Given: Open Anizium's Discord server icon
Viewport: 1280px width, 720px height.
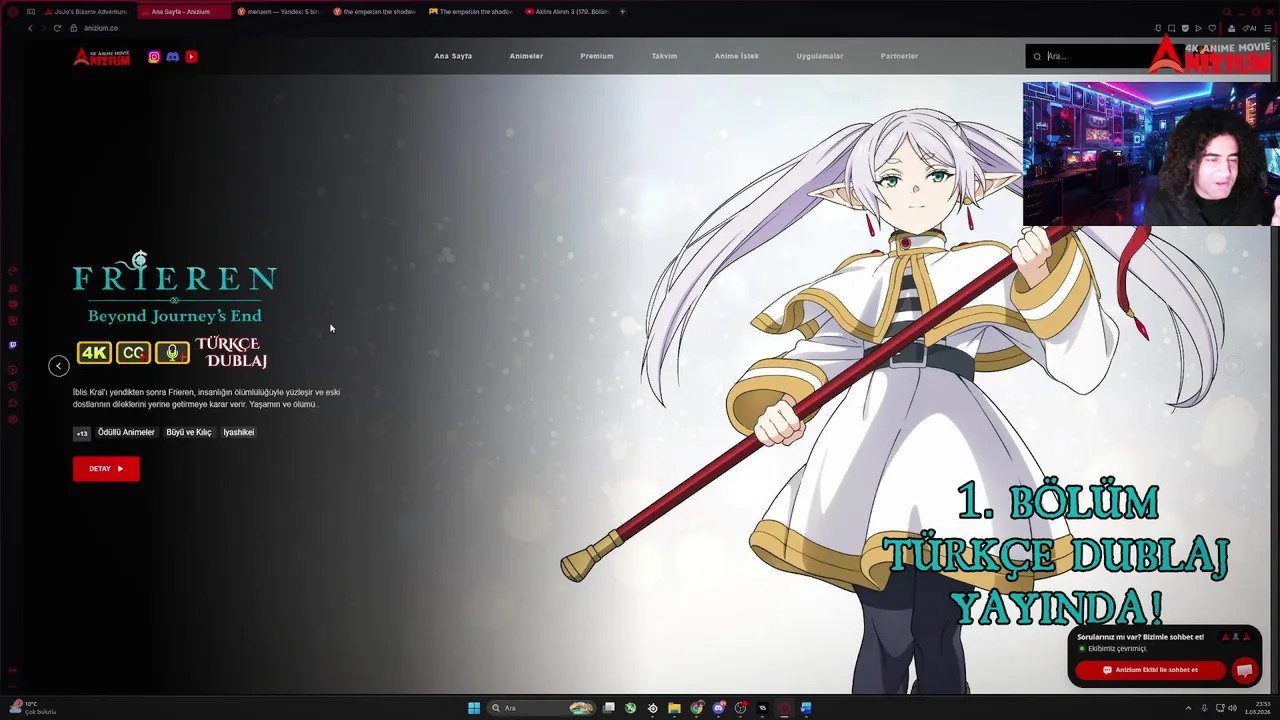Looking at the screenshot, I should point(173,57).
